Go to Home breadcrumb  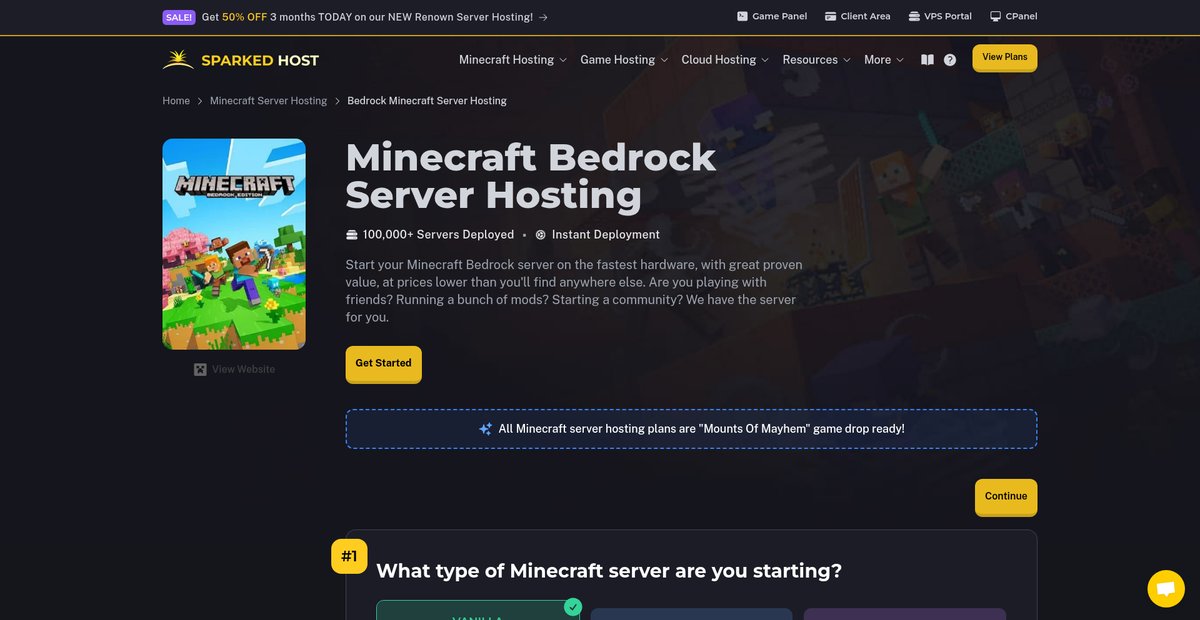tap(176, 101)
